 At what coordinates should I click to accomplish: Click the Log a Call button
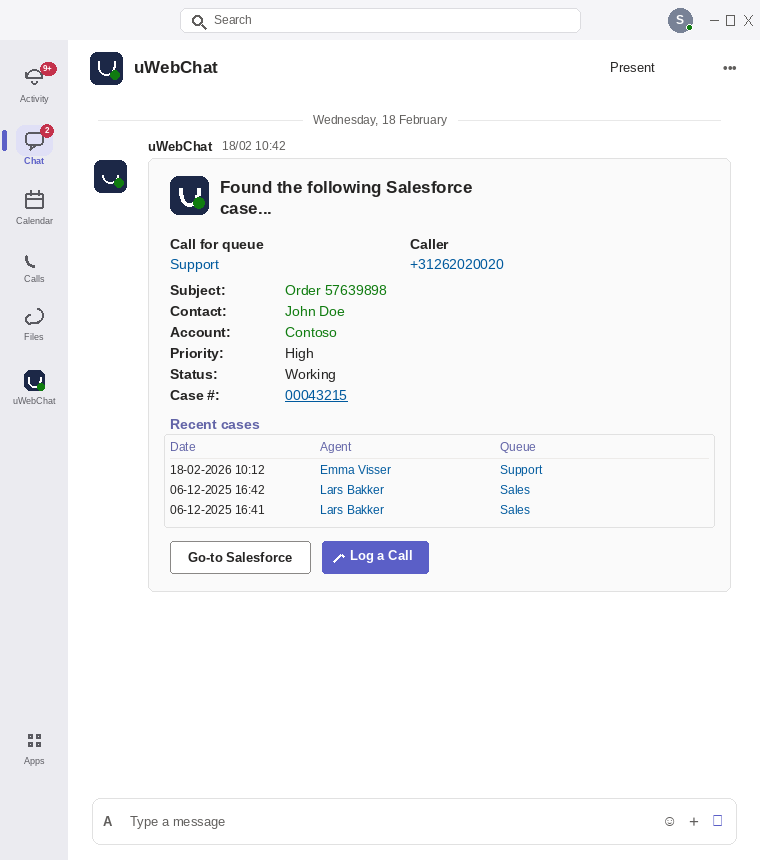point(375,557)
